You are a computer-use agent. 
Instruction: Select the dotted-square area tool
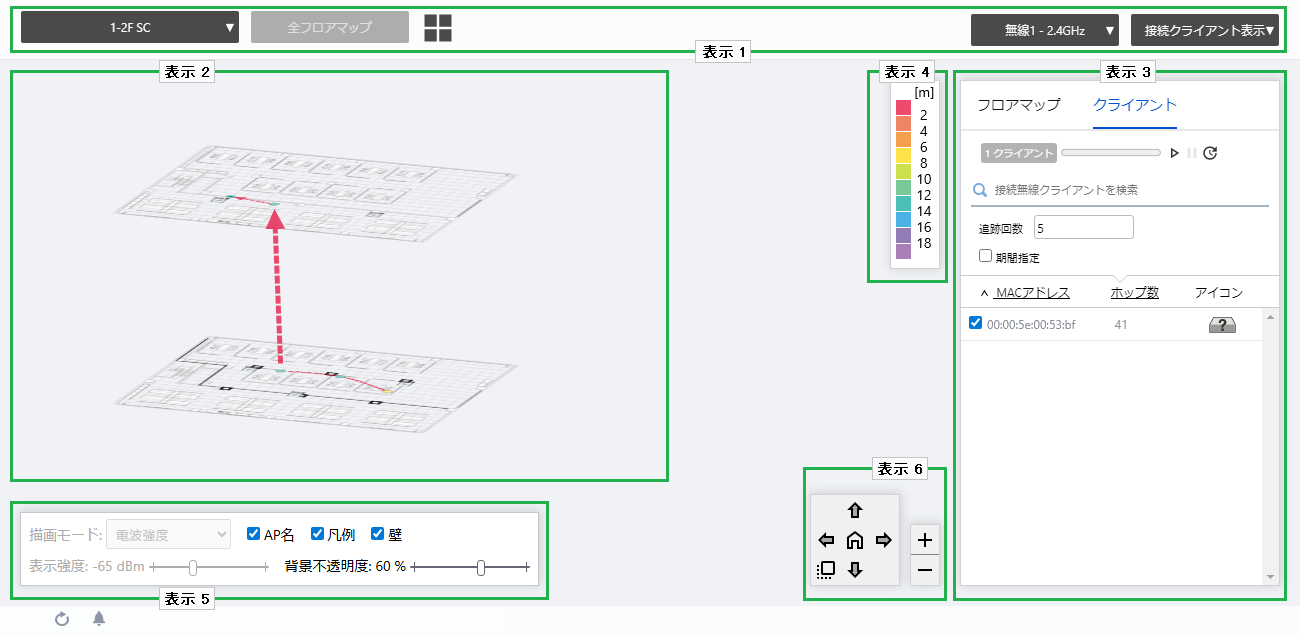pos(826,570)
